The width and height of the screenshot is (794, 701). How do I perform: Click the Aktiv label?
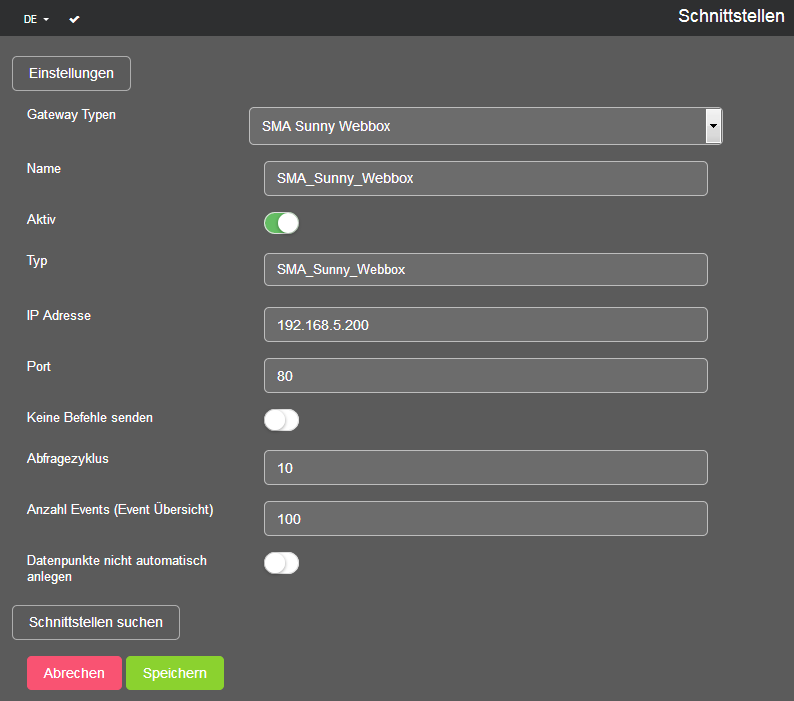click(41, 219)
